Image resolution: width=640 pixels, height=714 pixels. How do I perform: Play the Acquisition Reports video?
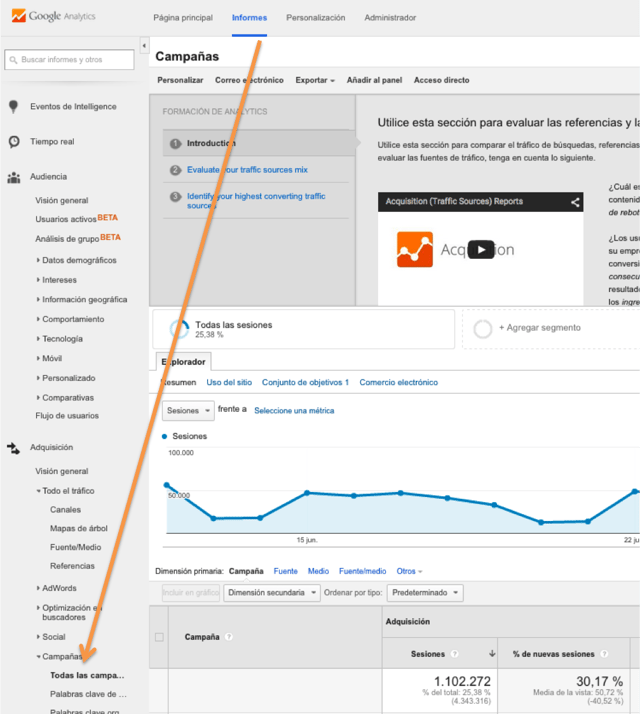coord(481,250)
